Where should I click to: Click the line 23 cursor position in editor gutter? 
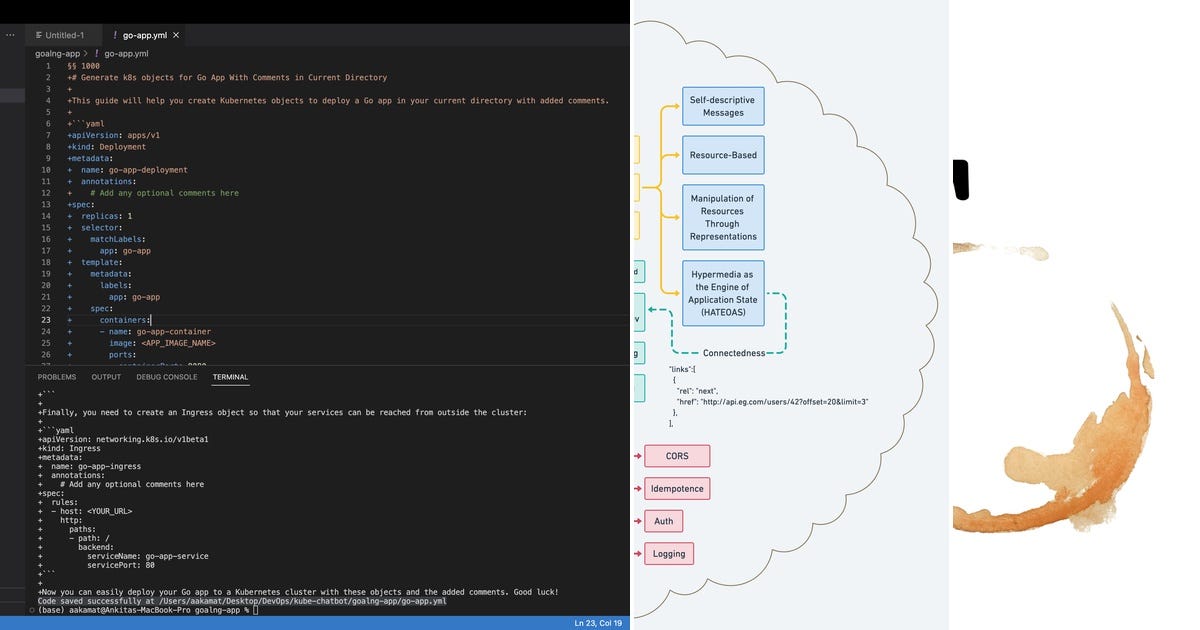coord(47,319)
